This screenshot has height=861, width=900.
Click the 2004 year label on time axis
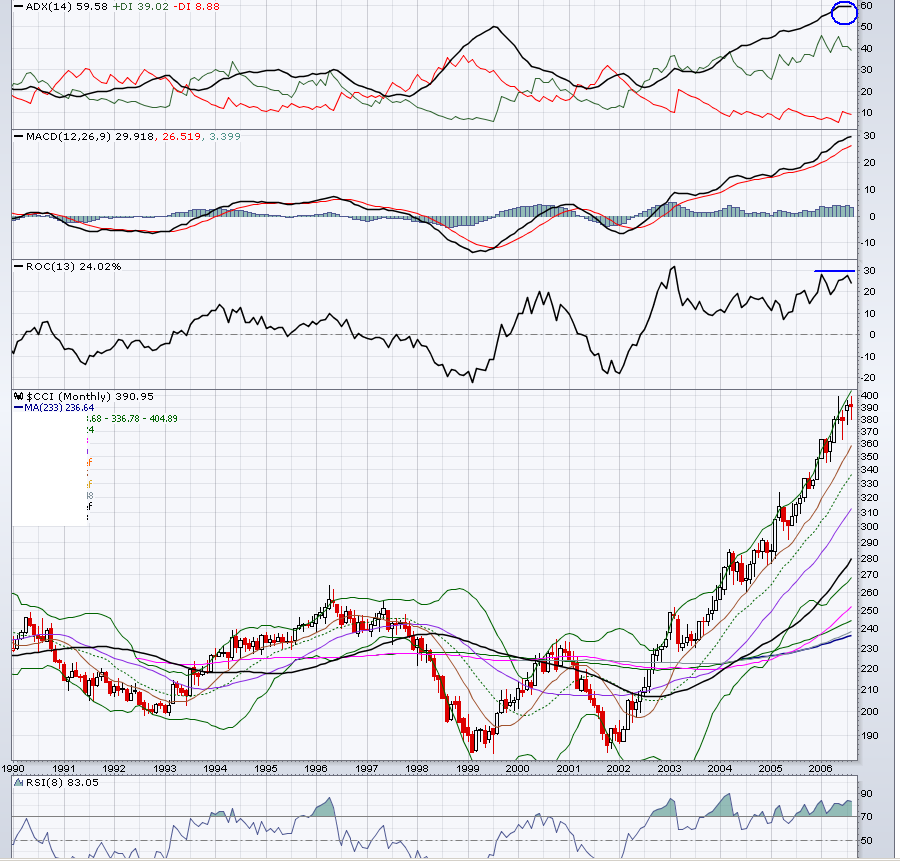click(x=719, y=769)
